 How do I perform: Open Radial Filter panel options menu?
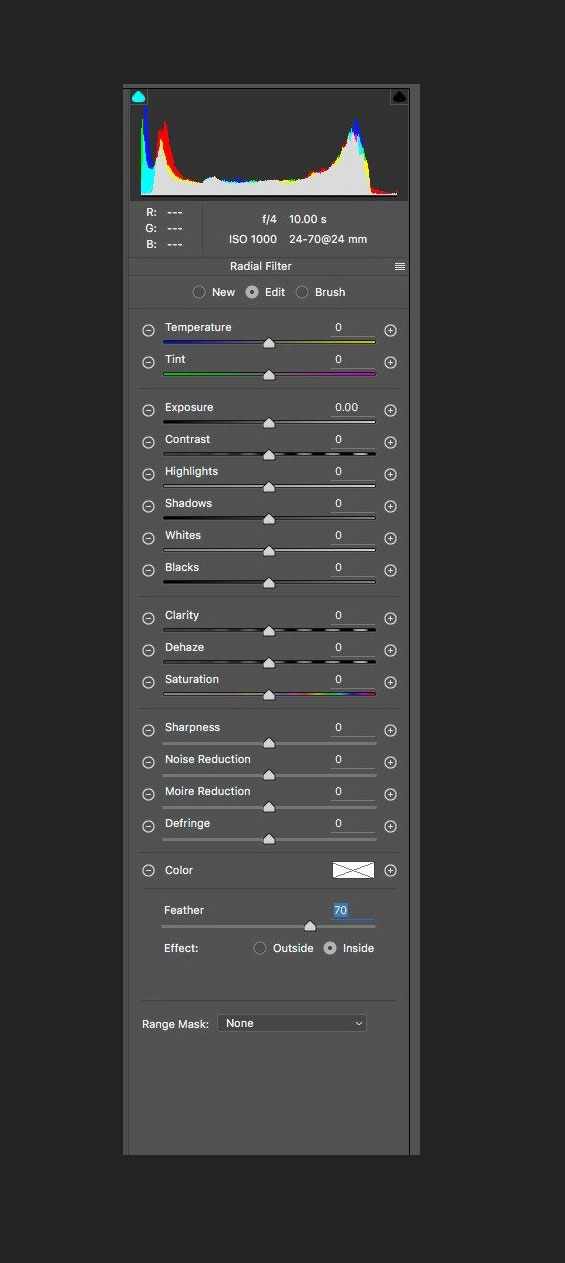(400, 267)
